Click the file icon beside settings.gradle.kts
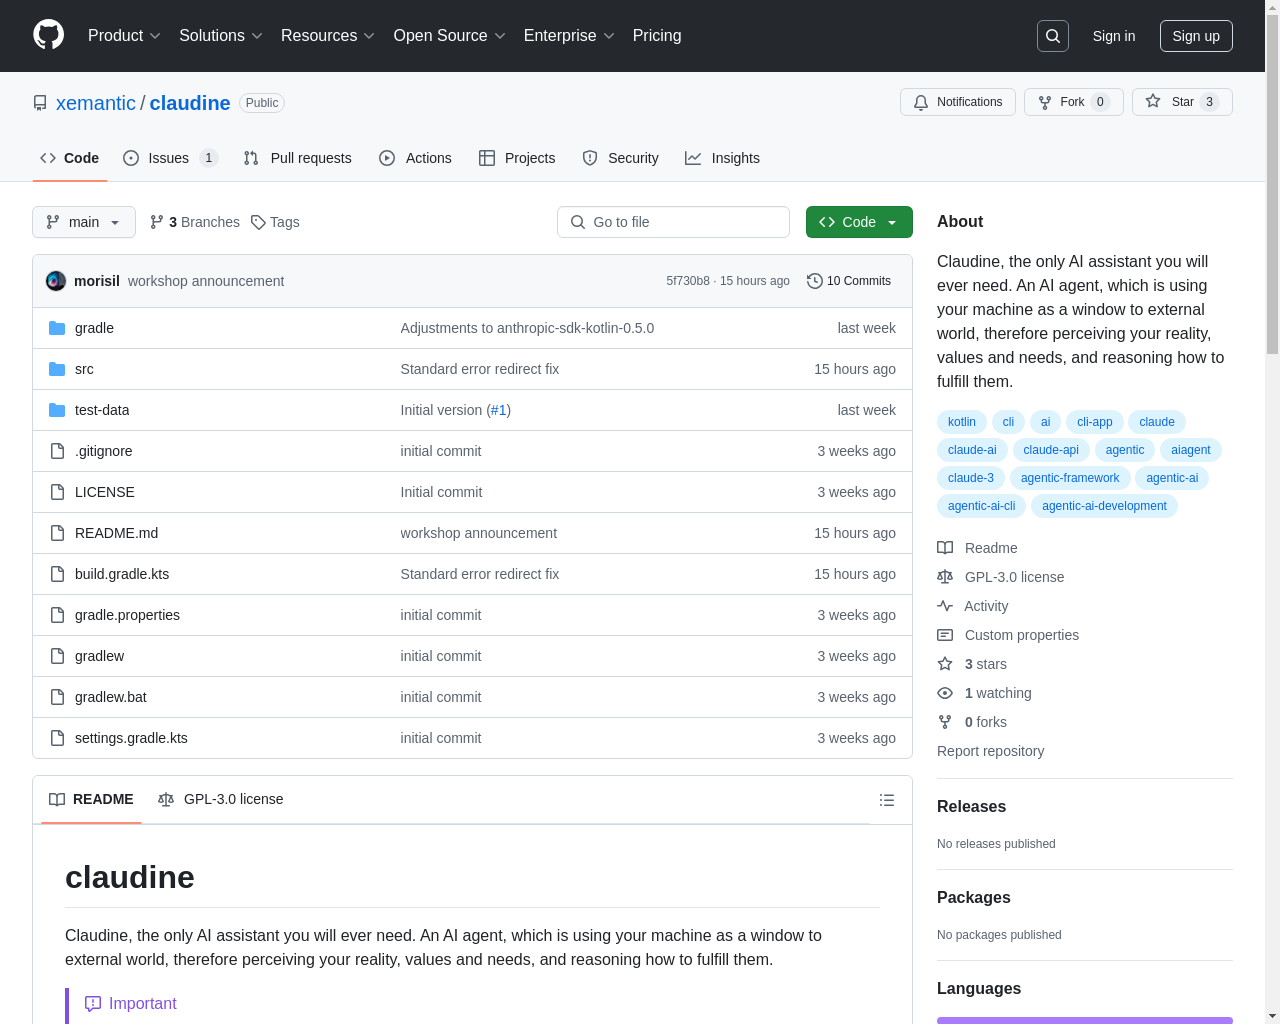This screenshot has height=1024, width=1280. pyautogui.click(x=57, y=738)
